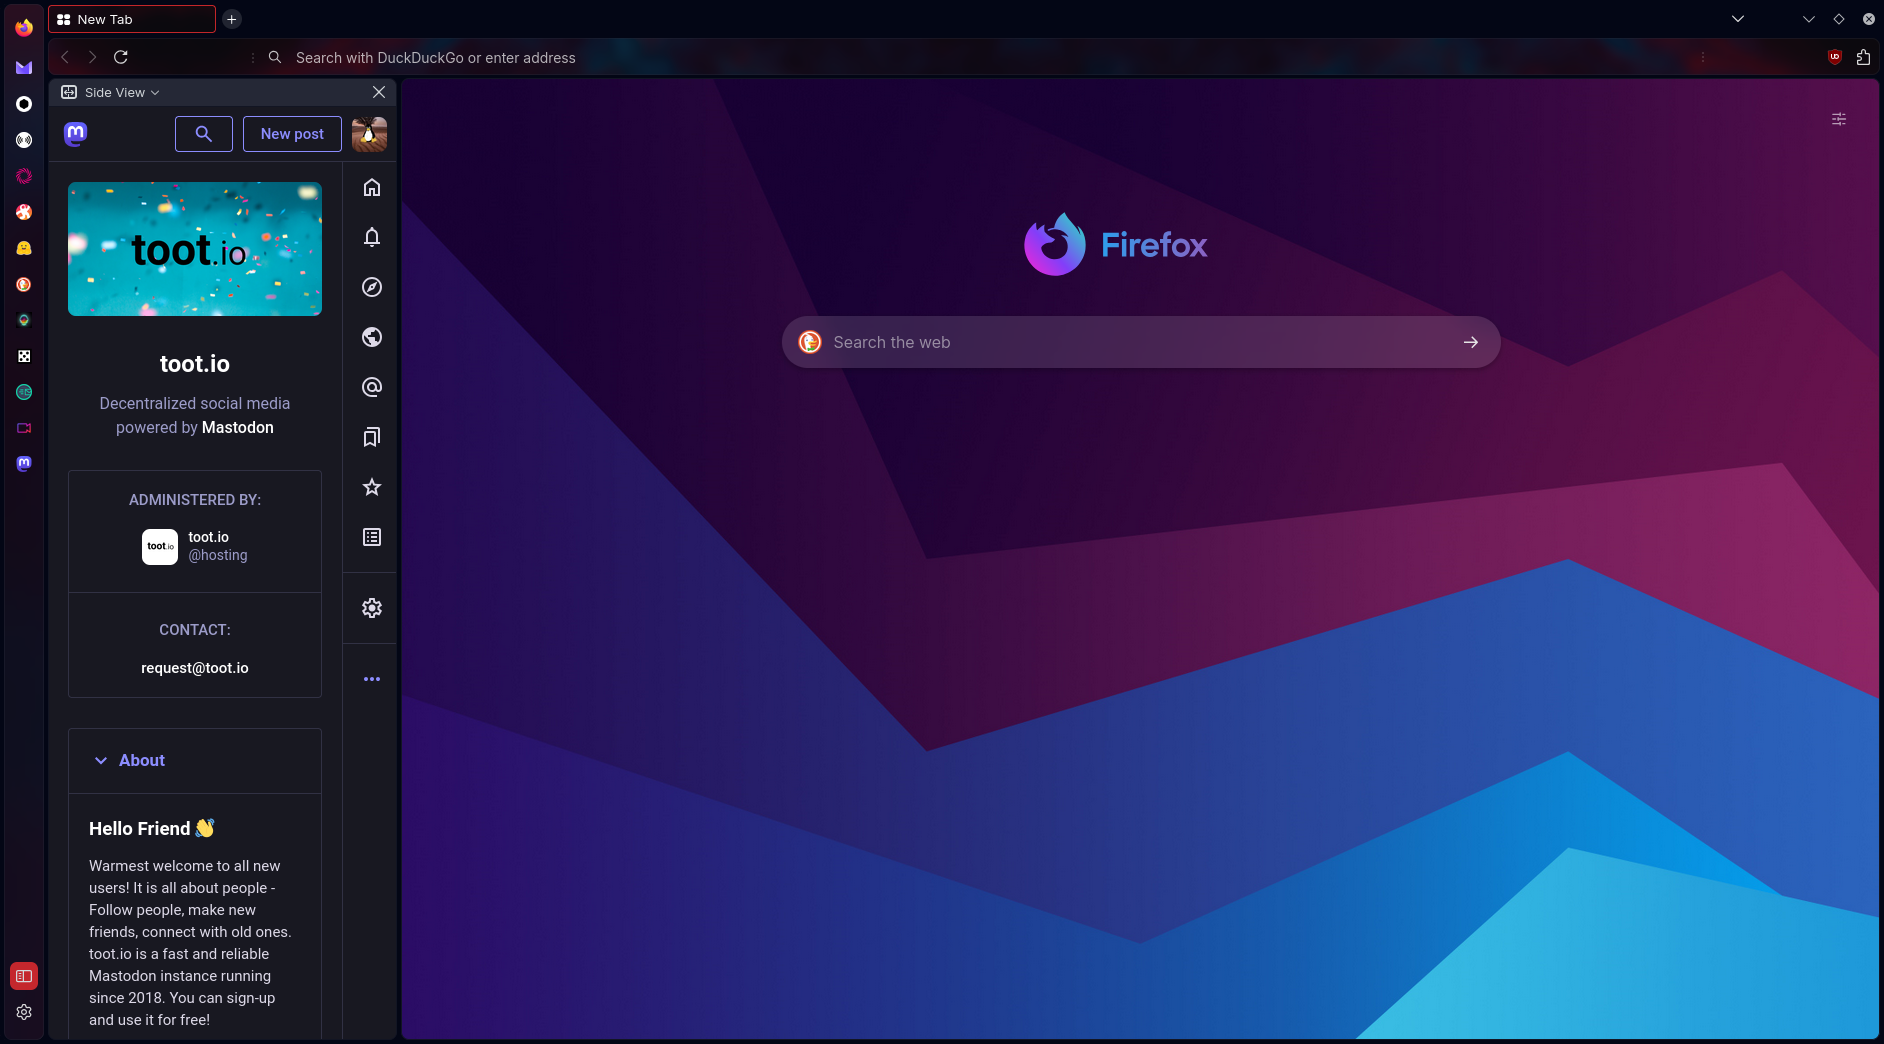This screenshot has height=1044, width=1884.
Task: Open the Live feeds globe icon
Action: point(372,337)
